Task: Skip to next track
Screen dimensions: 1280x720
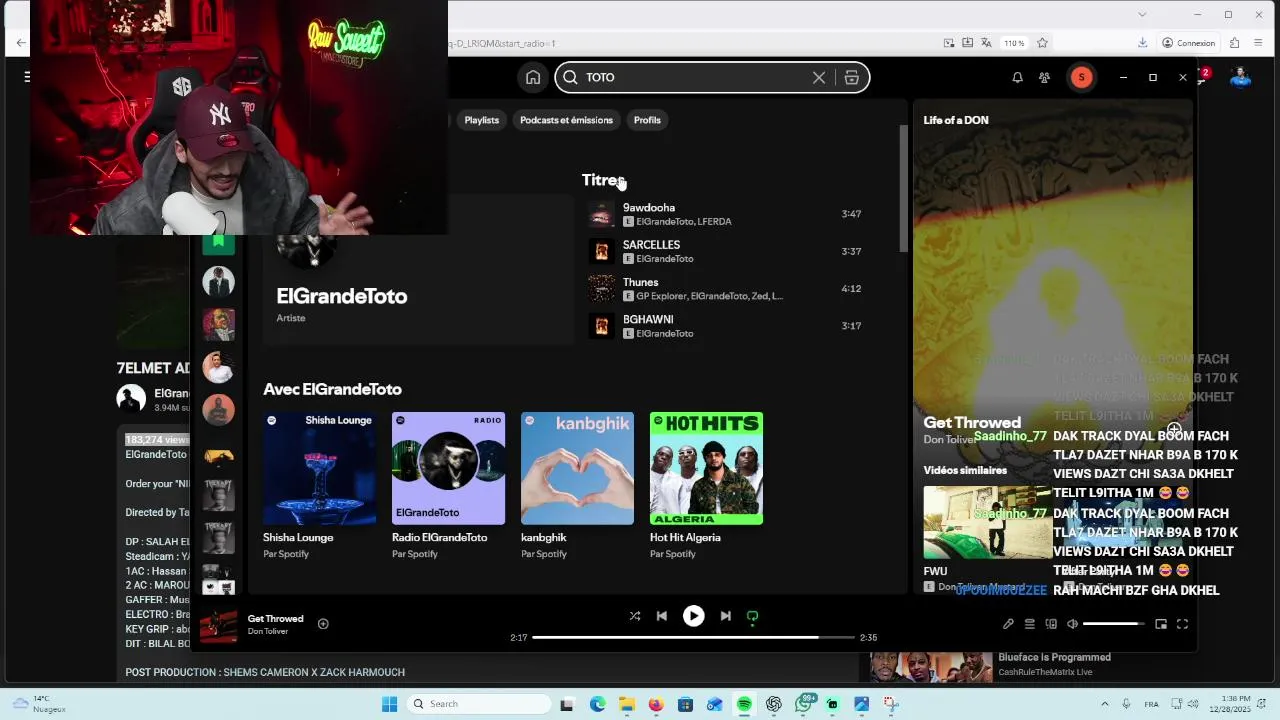Action: [725, 616]
